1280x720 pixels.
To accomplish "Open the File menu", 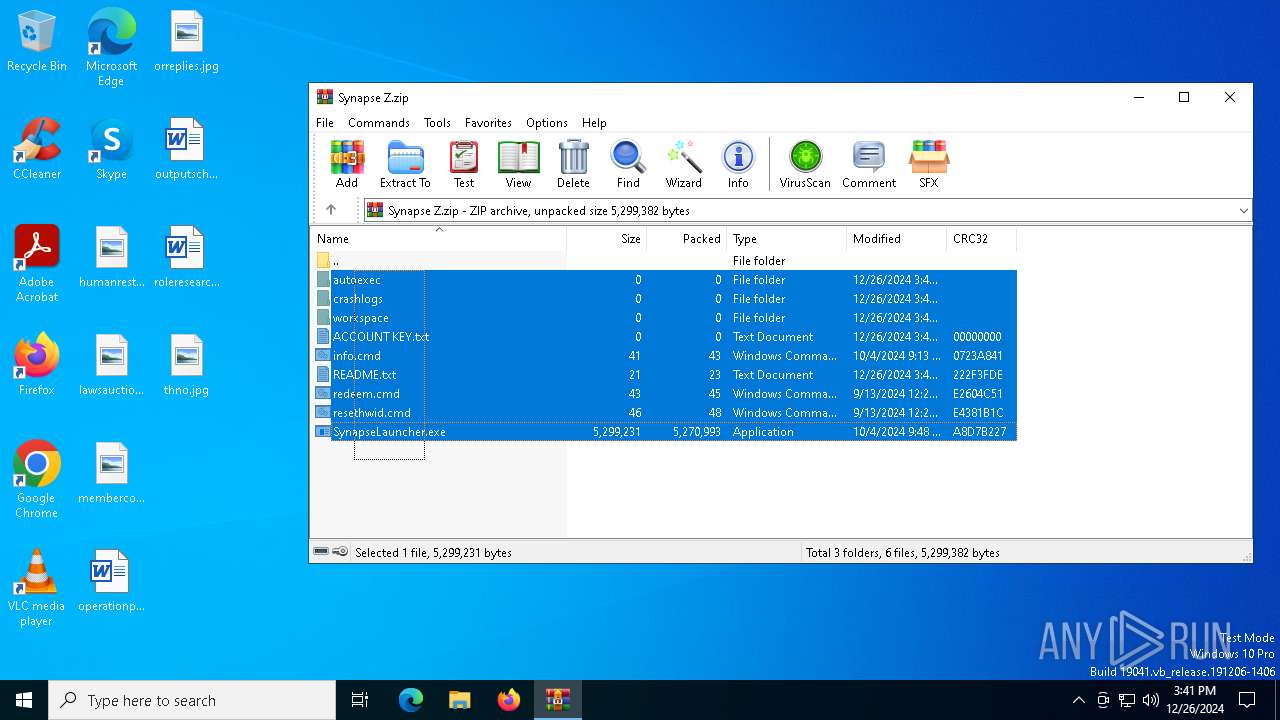I will [325, 123].
